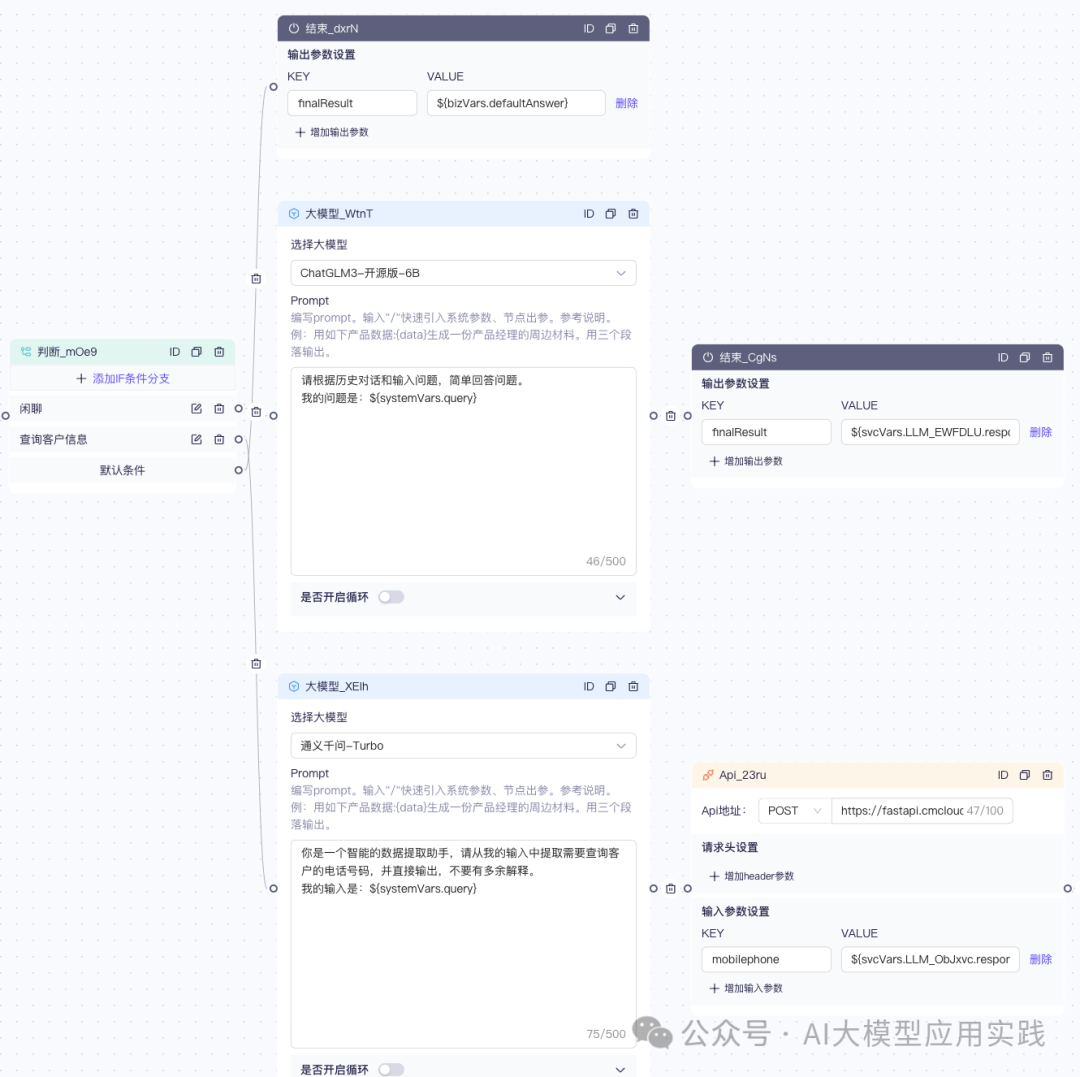
Task: Show ID of 结束_dxrN node
Action: coord(588,28)
